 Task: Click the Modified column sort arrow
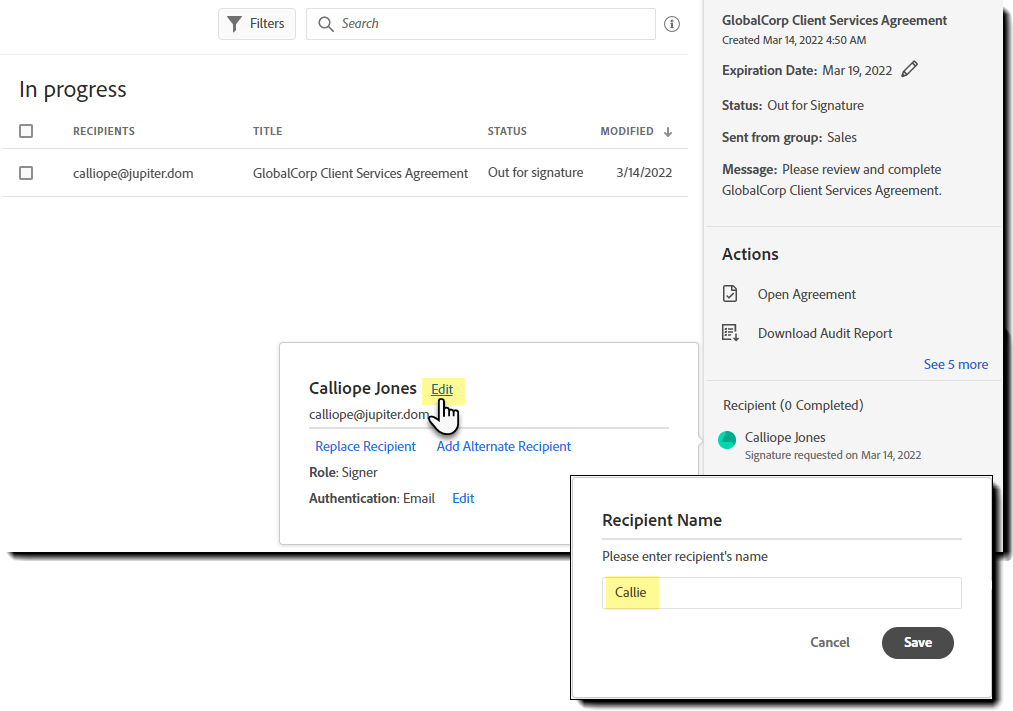[x=667, y=131]
